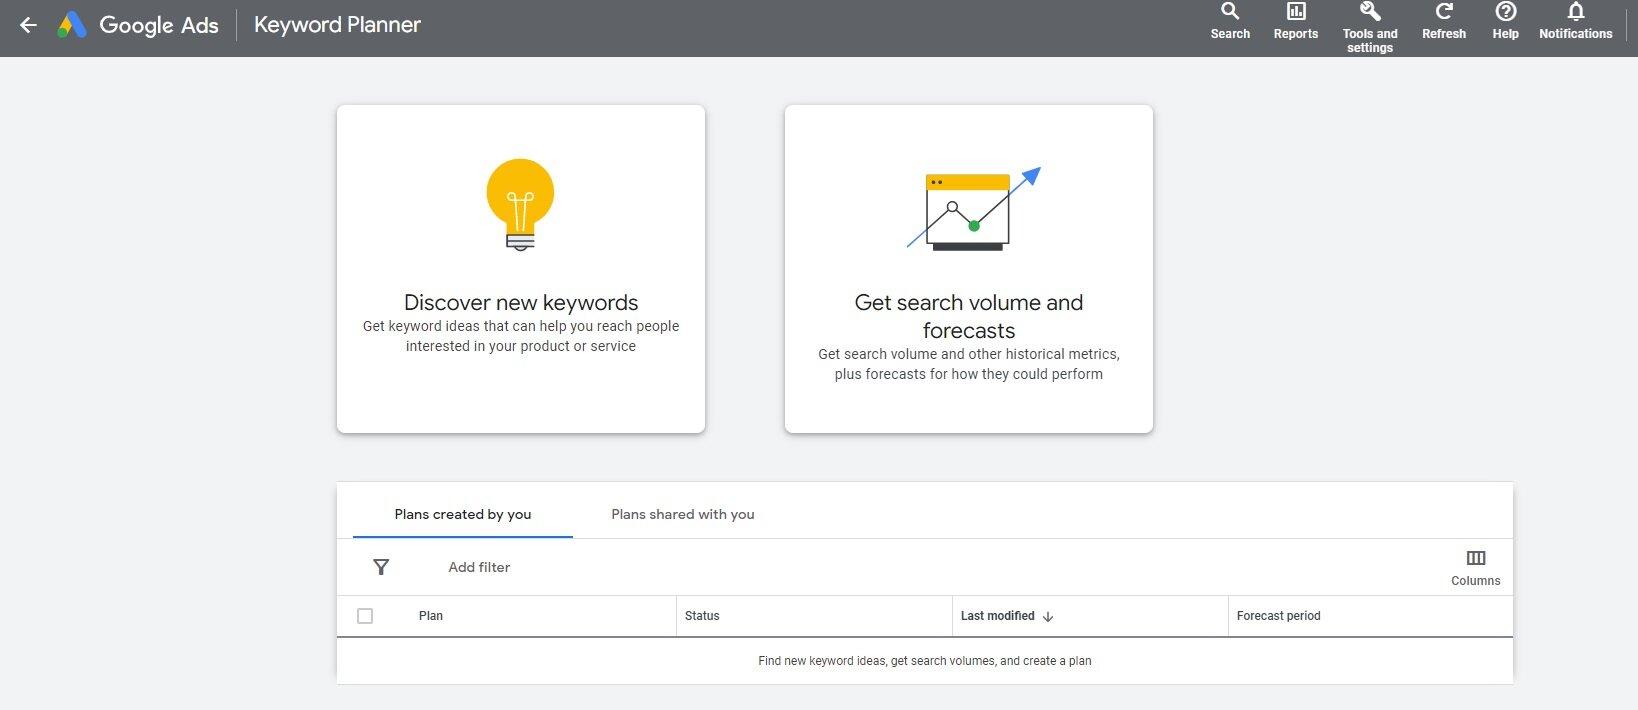Sort by the Forecast period column header
Screen dimensions: 1638x710
[x=1278, y=616]
